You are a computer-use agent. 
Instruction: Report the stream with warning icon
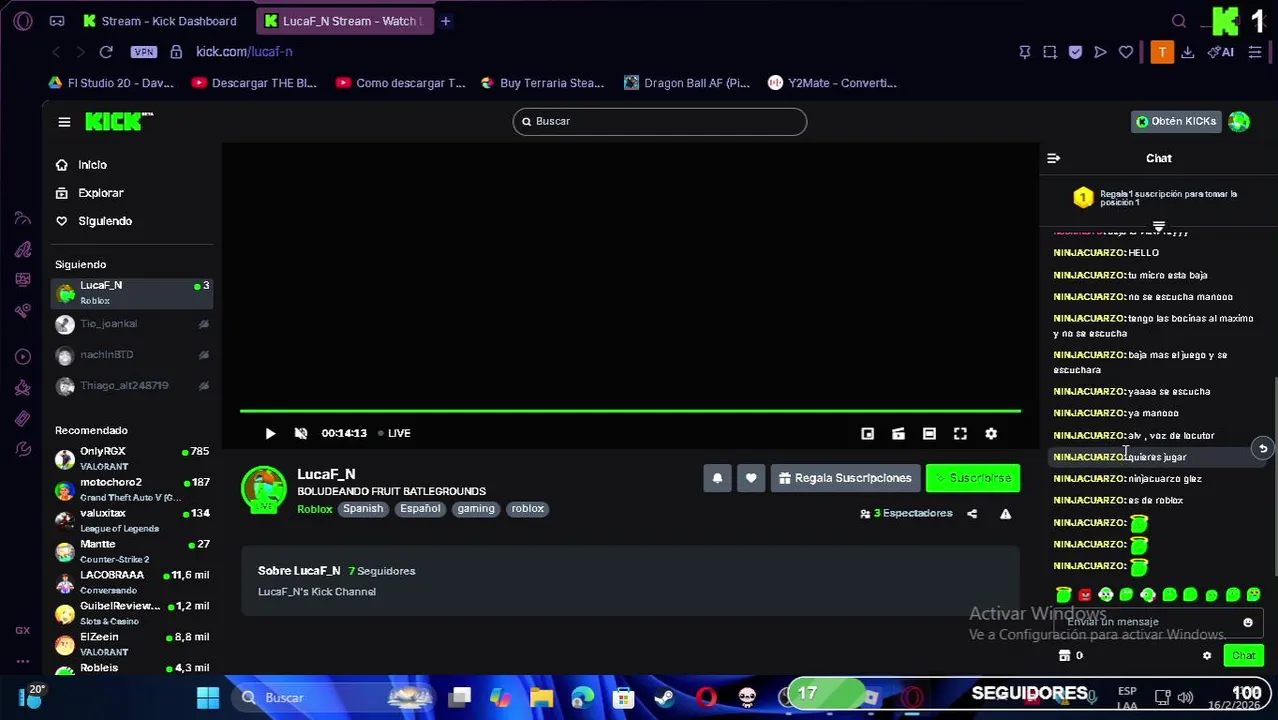point(1005,514)
